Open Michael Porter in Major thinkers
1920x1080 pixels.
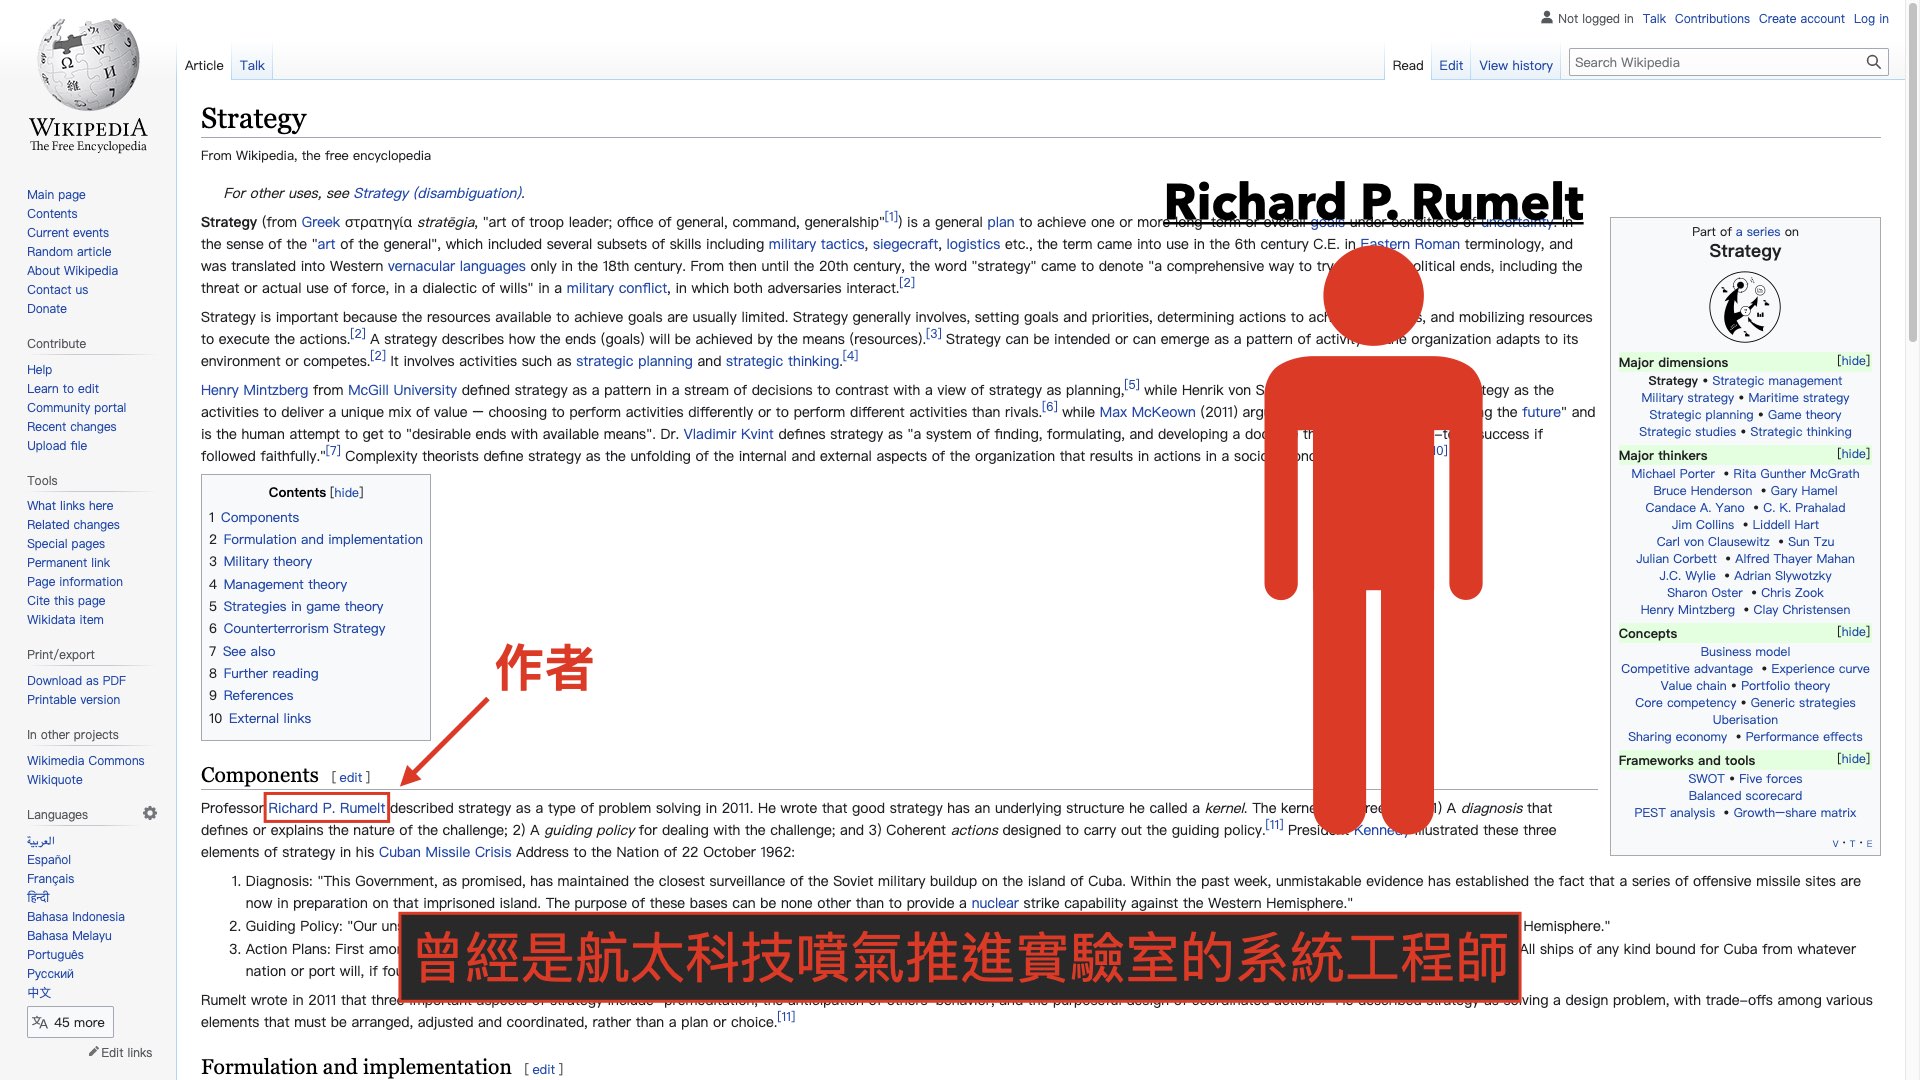tap(1673, 474)
